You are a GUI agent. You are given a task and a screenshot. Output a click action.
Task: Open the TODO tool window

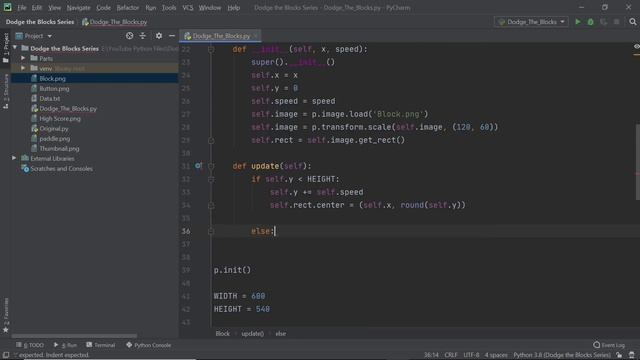pos(30,345)
